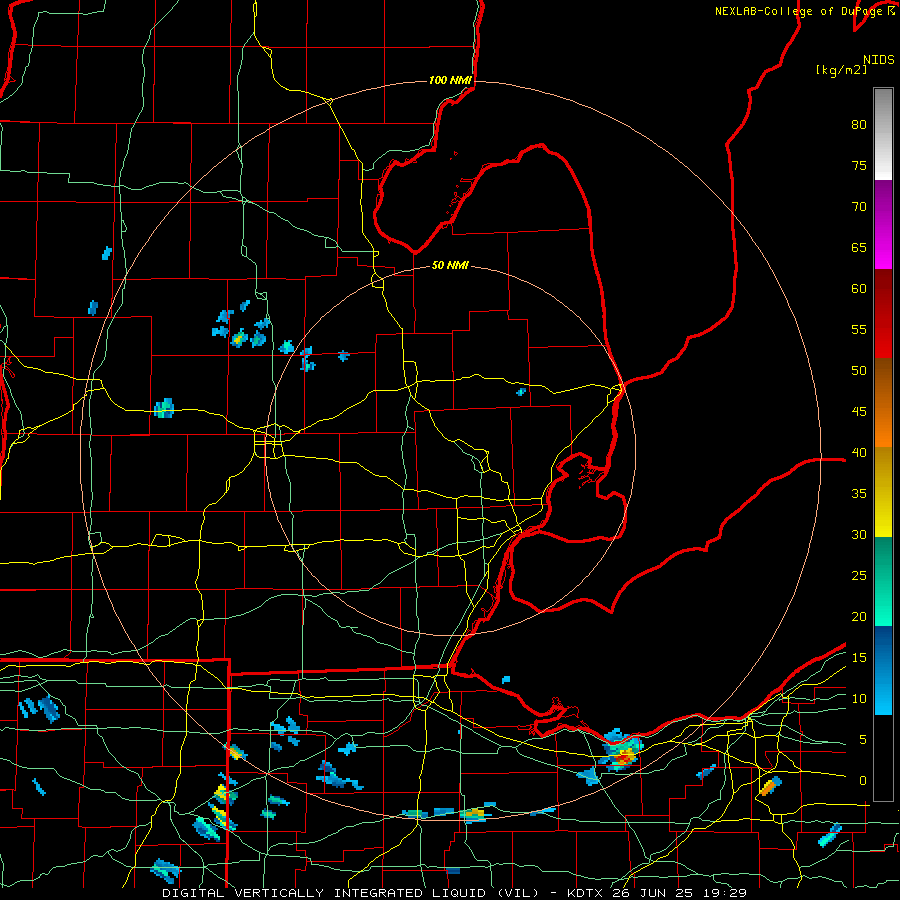The image size is (900, 900).
Task: Click the 100 NMI range ring label
Action: click(450, 80)
